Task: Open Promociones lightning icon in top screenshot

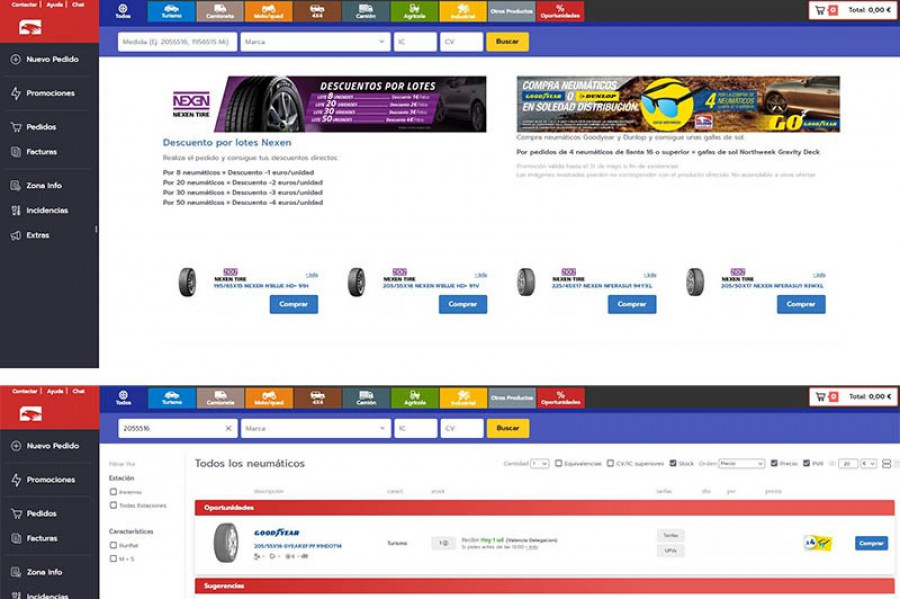Action: [x=15, y=93]
